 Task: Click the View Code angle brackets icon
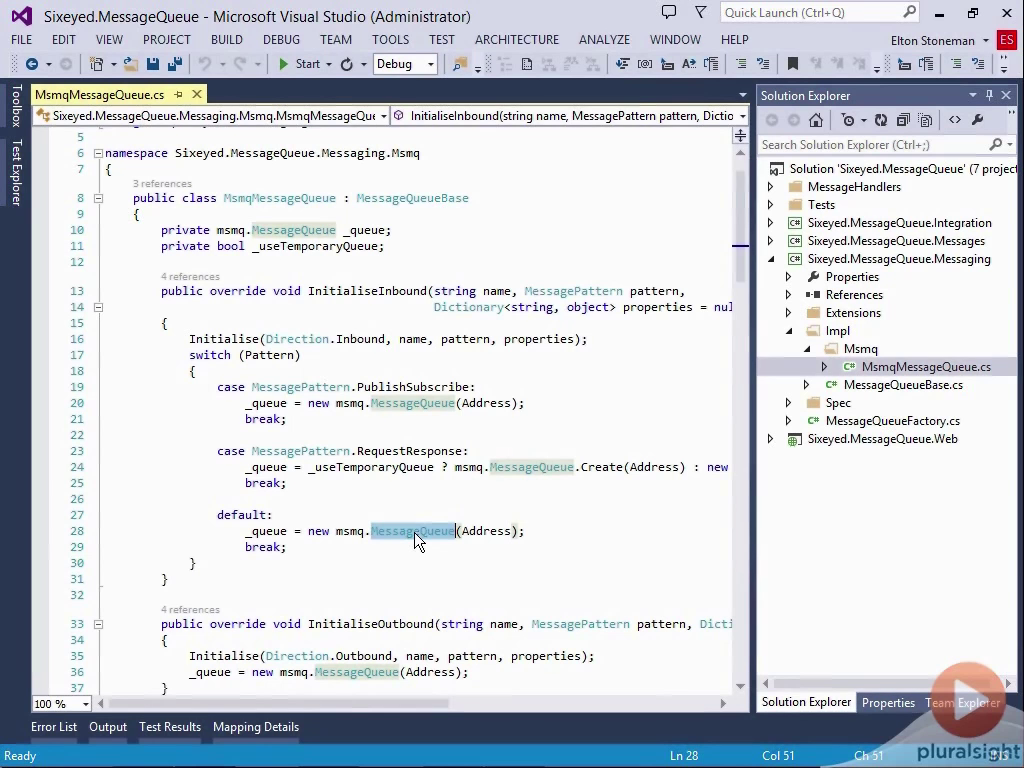tap(955, 120)
